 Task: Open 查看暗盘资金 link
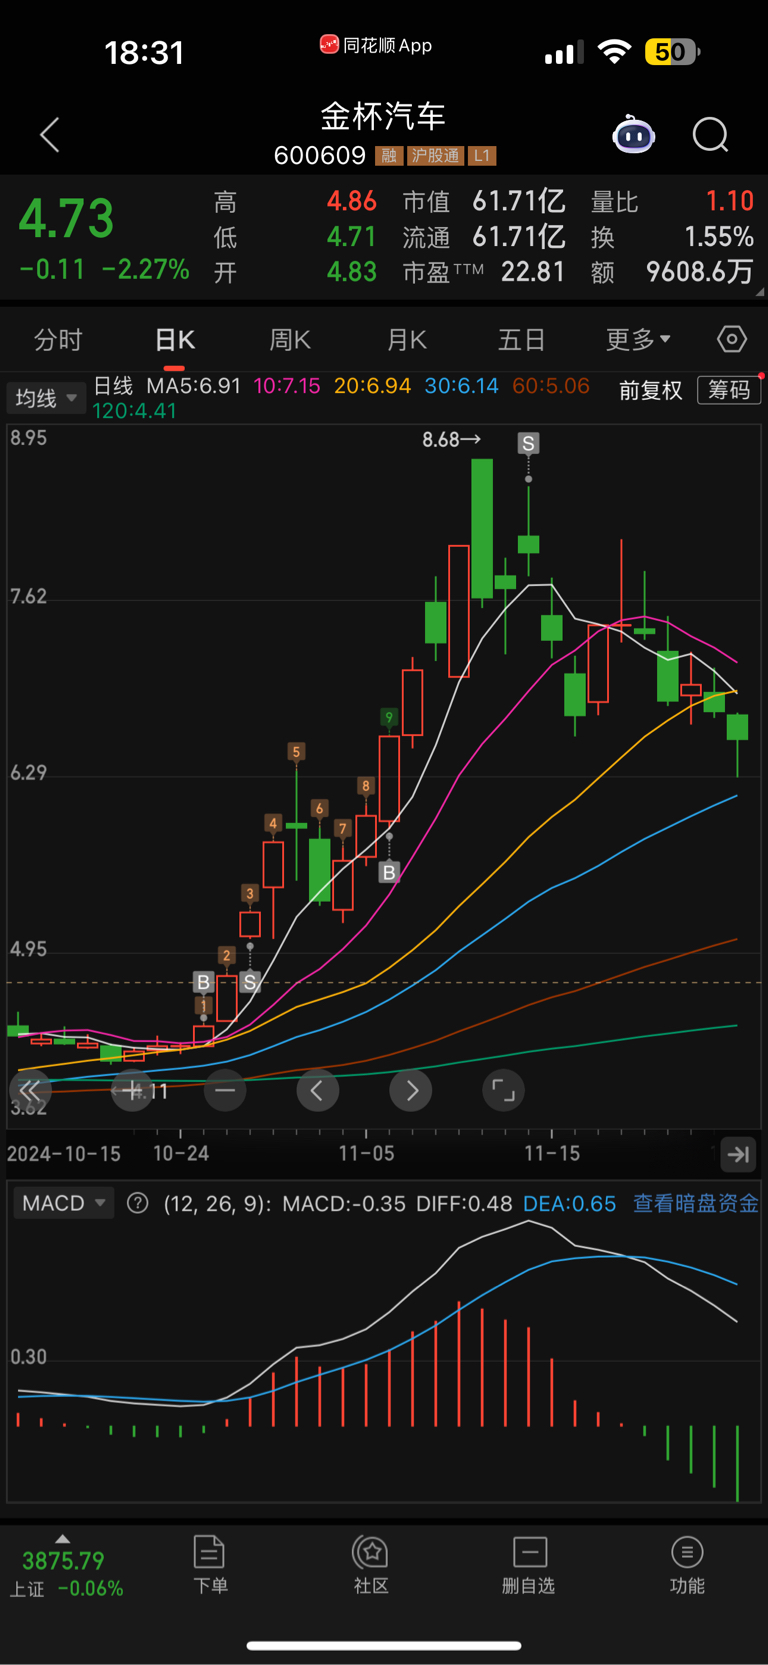pyautogui.click(x=696, y=1203)
